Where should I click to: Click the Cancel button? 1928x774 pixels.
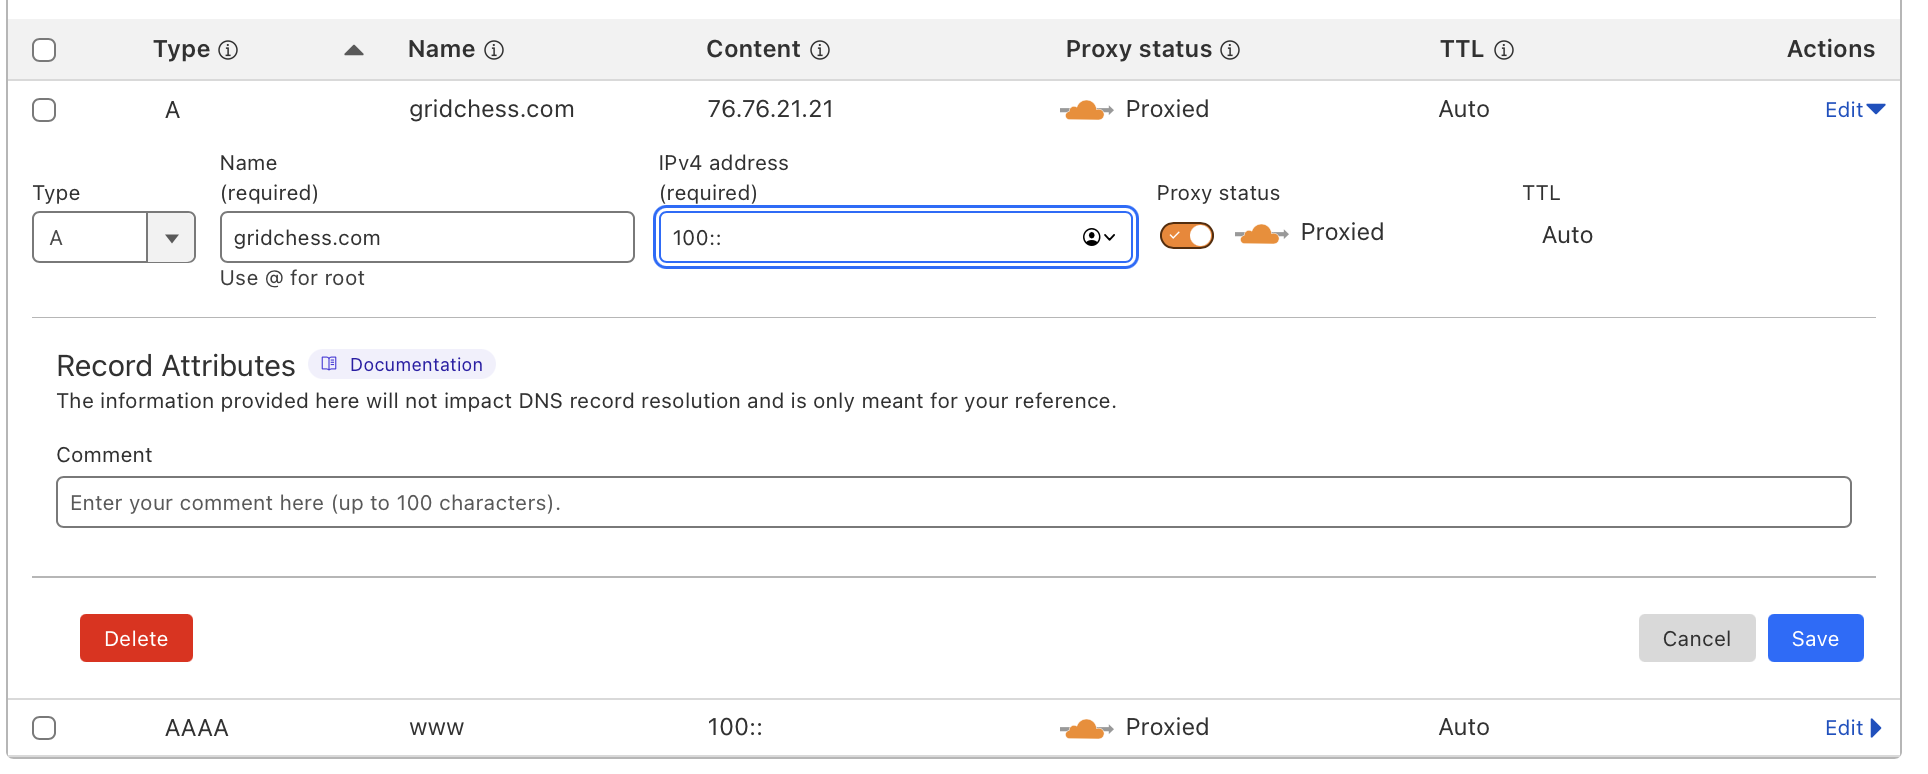point(1696,638)
